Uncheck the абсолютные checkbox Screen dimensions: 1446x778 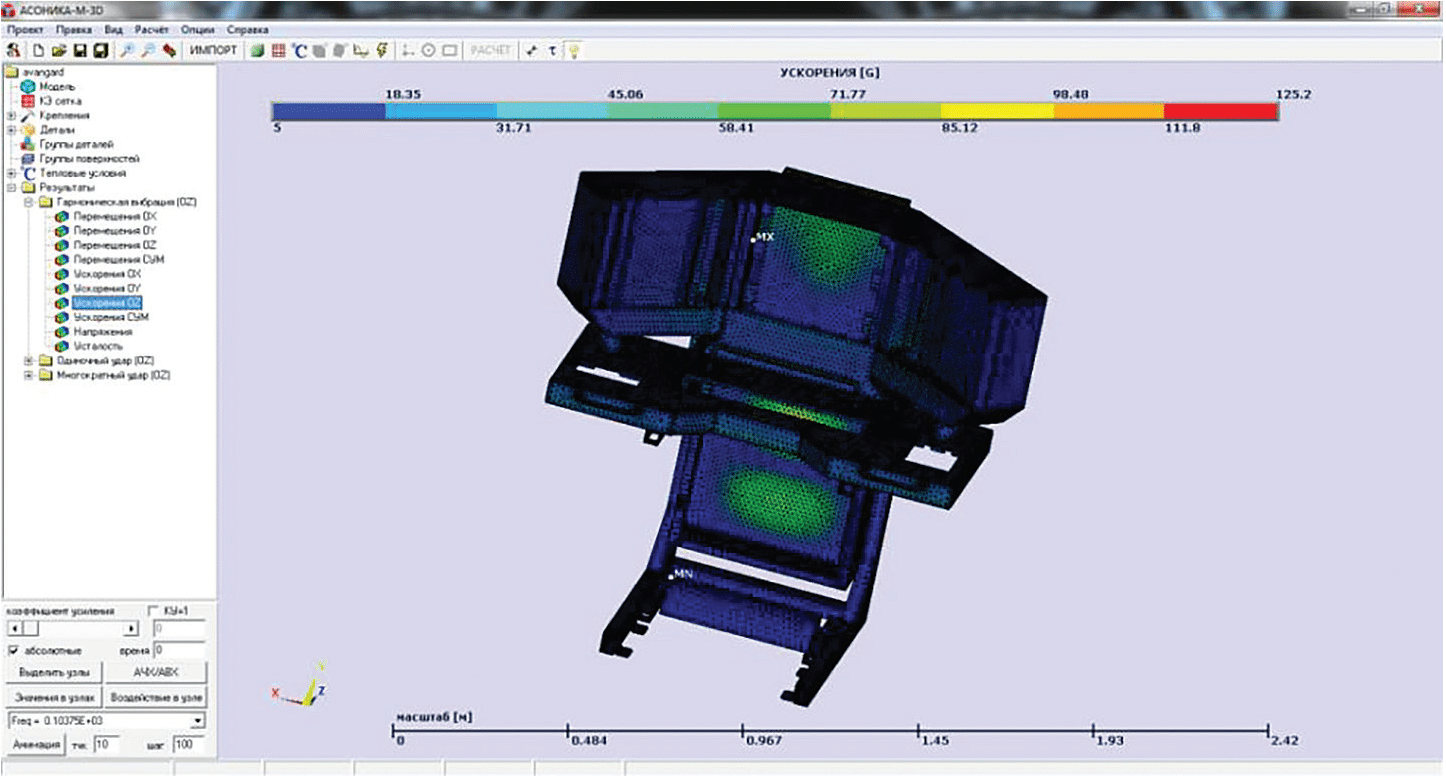click(x=13, y=650)
